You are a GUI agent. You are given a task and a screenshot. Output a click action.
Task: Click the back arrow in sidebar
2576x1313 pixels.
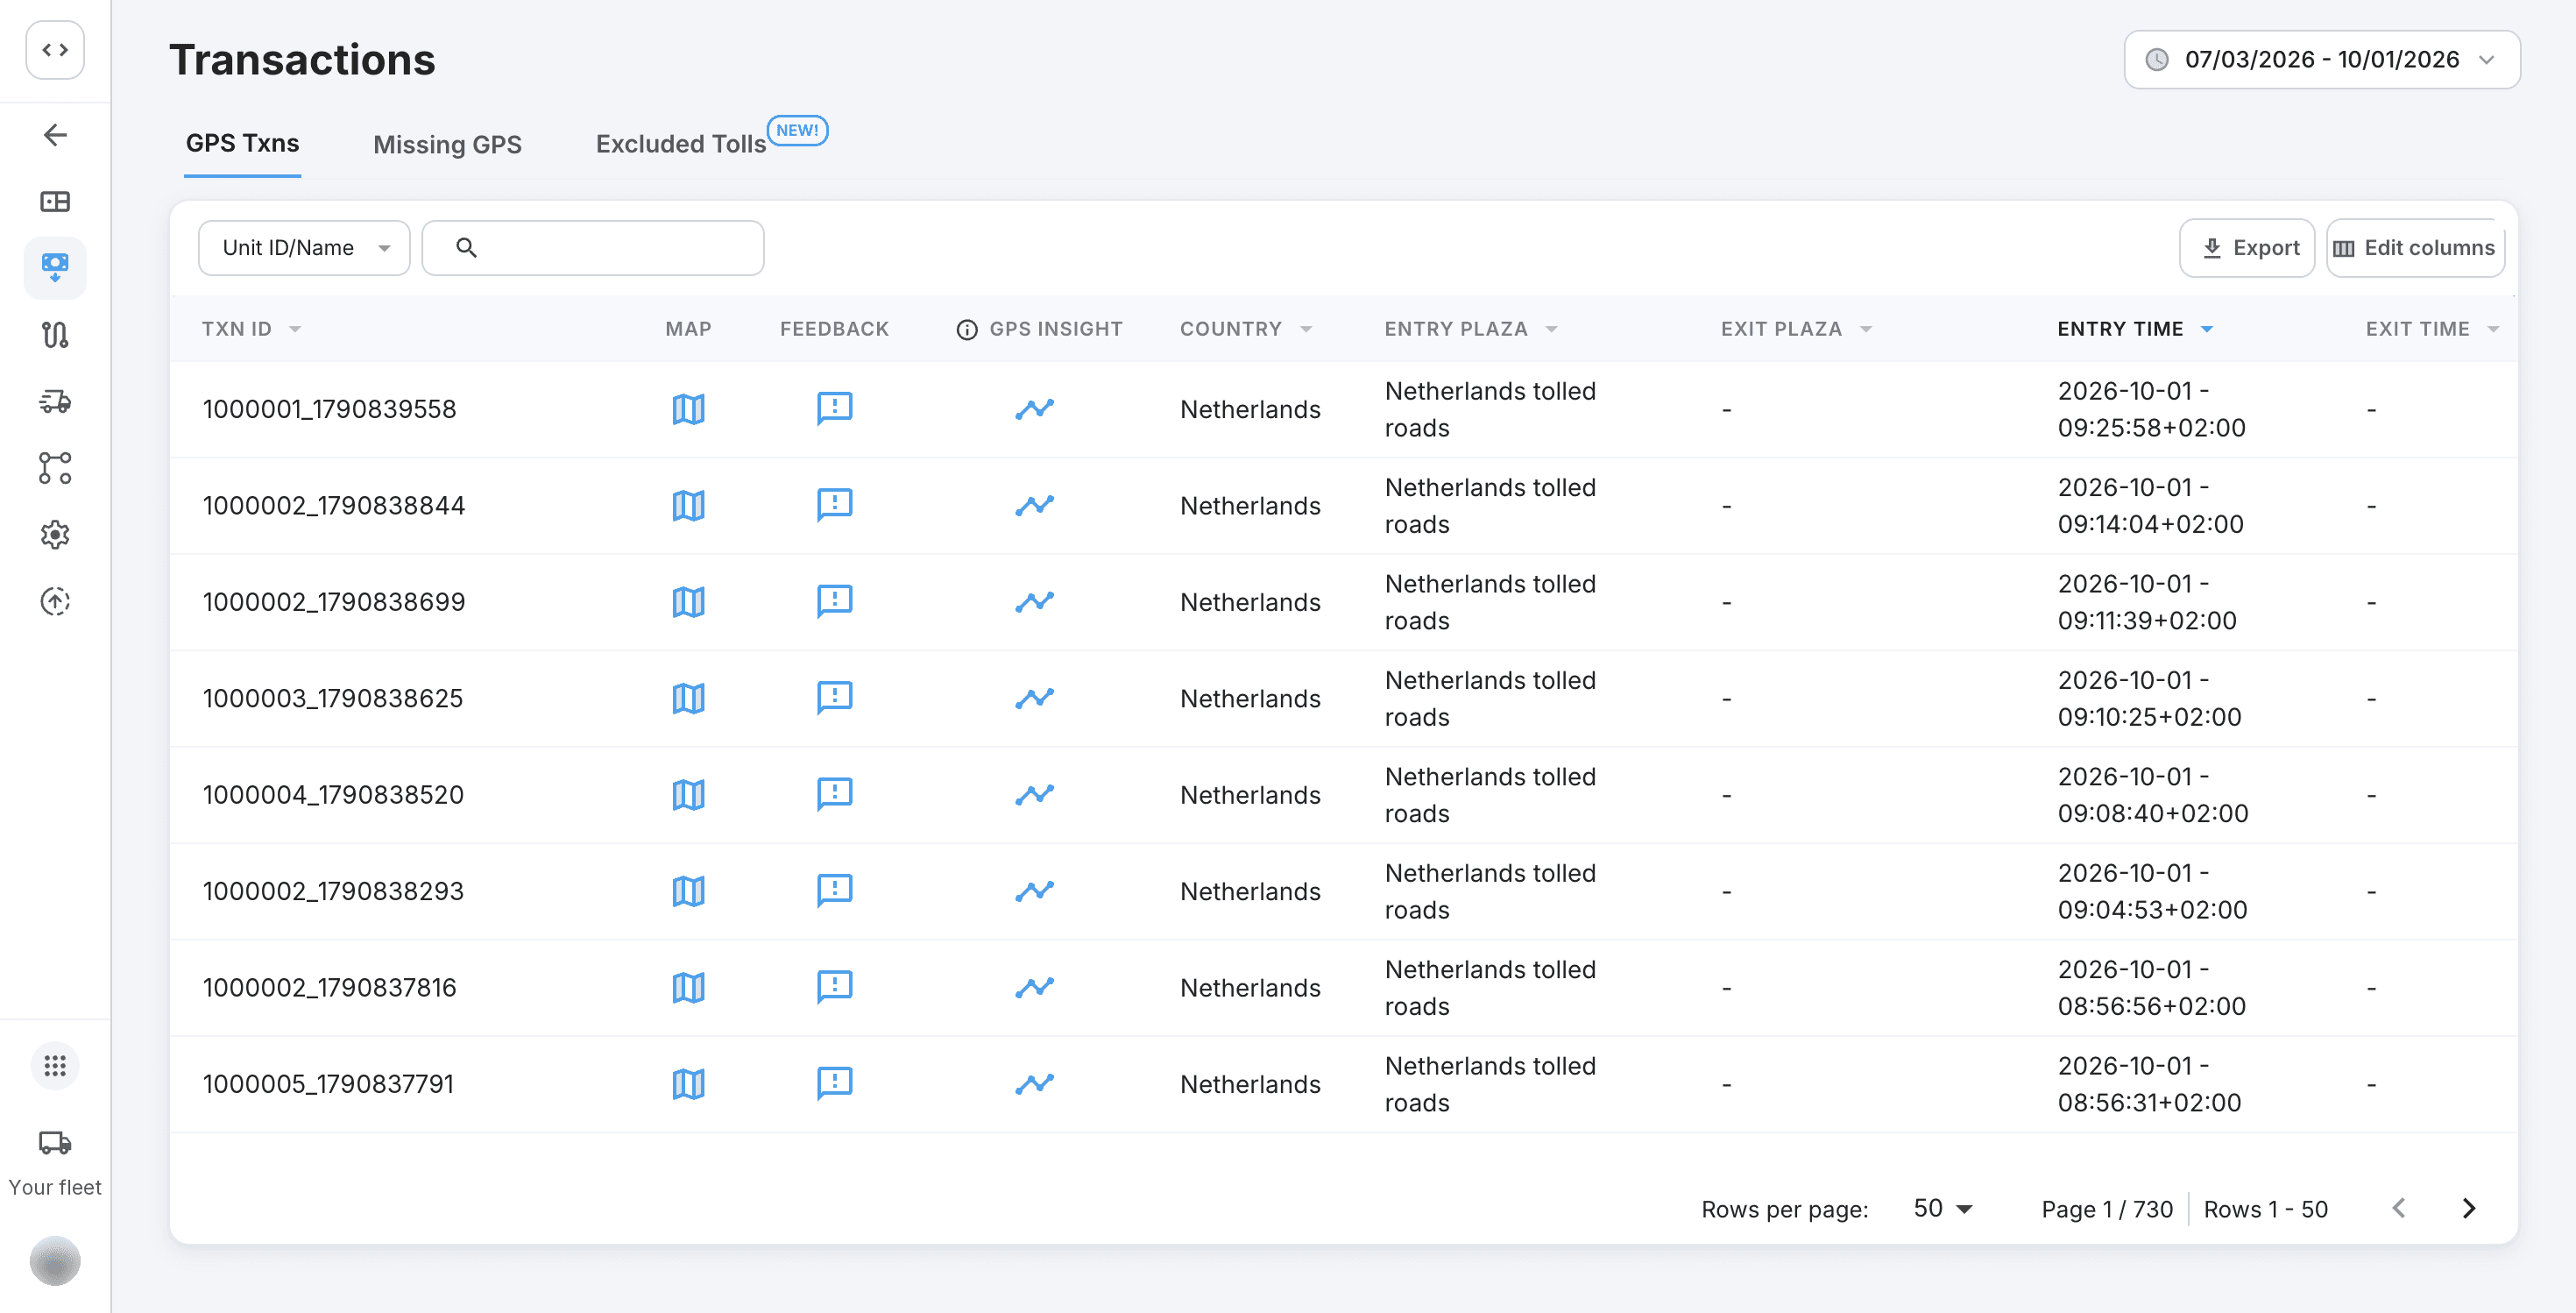click(55, 135)
